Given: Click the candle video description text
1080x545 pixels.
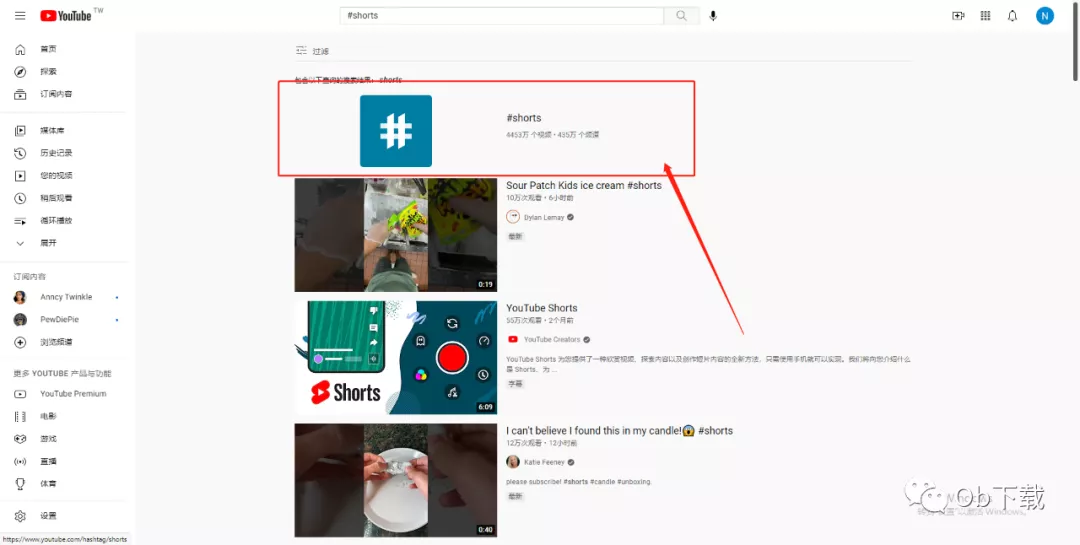Looking at the screenshot, I should click(579, 482).
